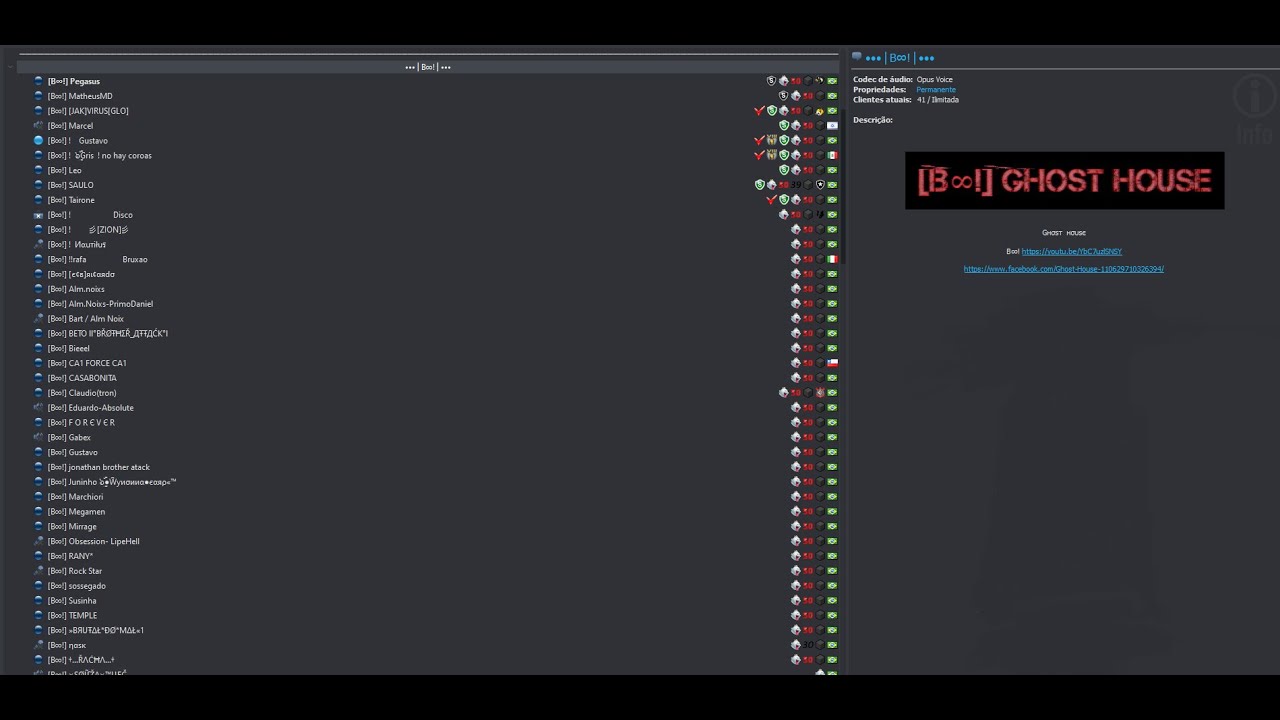Viewport: 1280px width, 720px height.
Task: Select user [B∞!] MatheusMD
Action: [80, 96]
